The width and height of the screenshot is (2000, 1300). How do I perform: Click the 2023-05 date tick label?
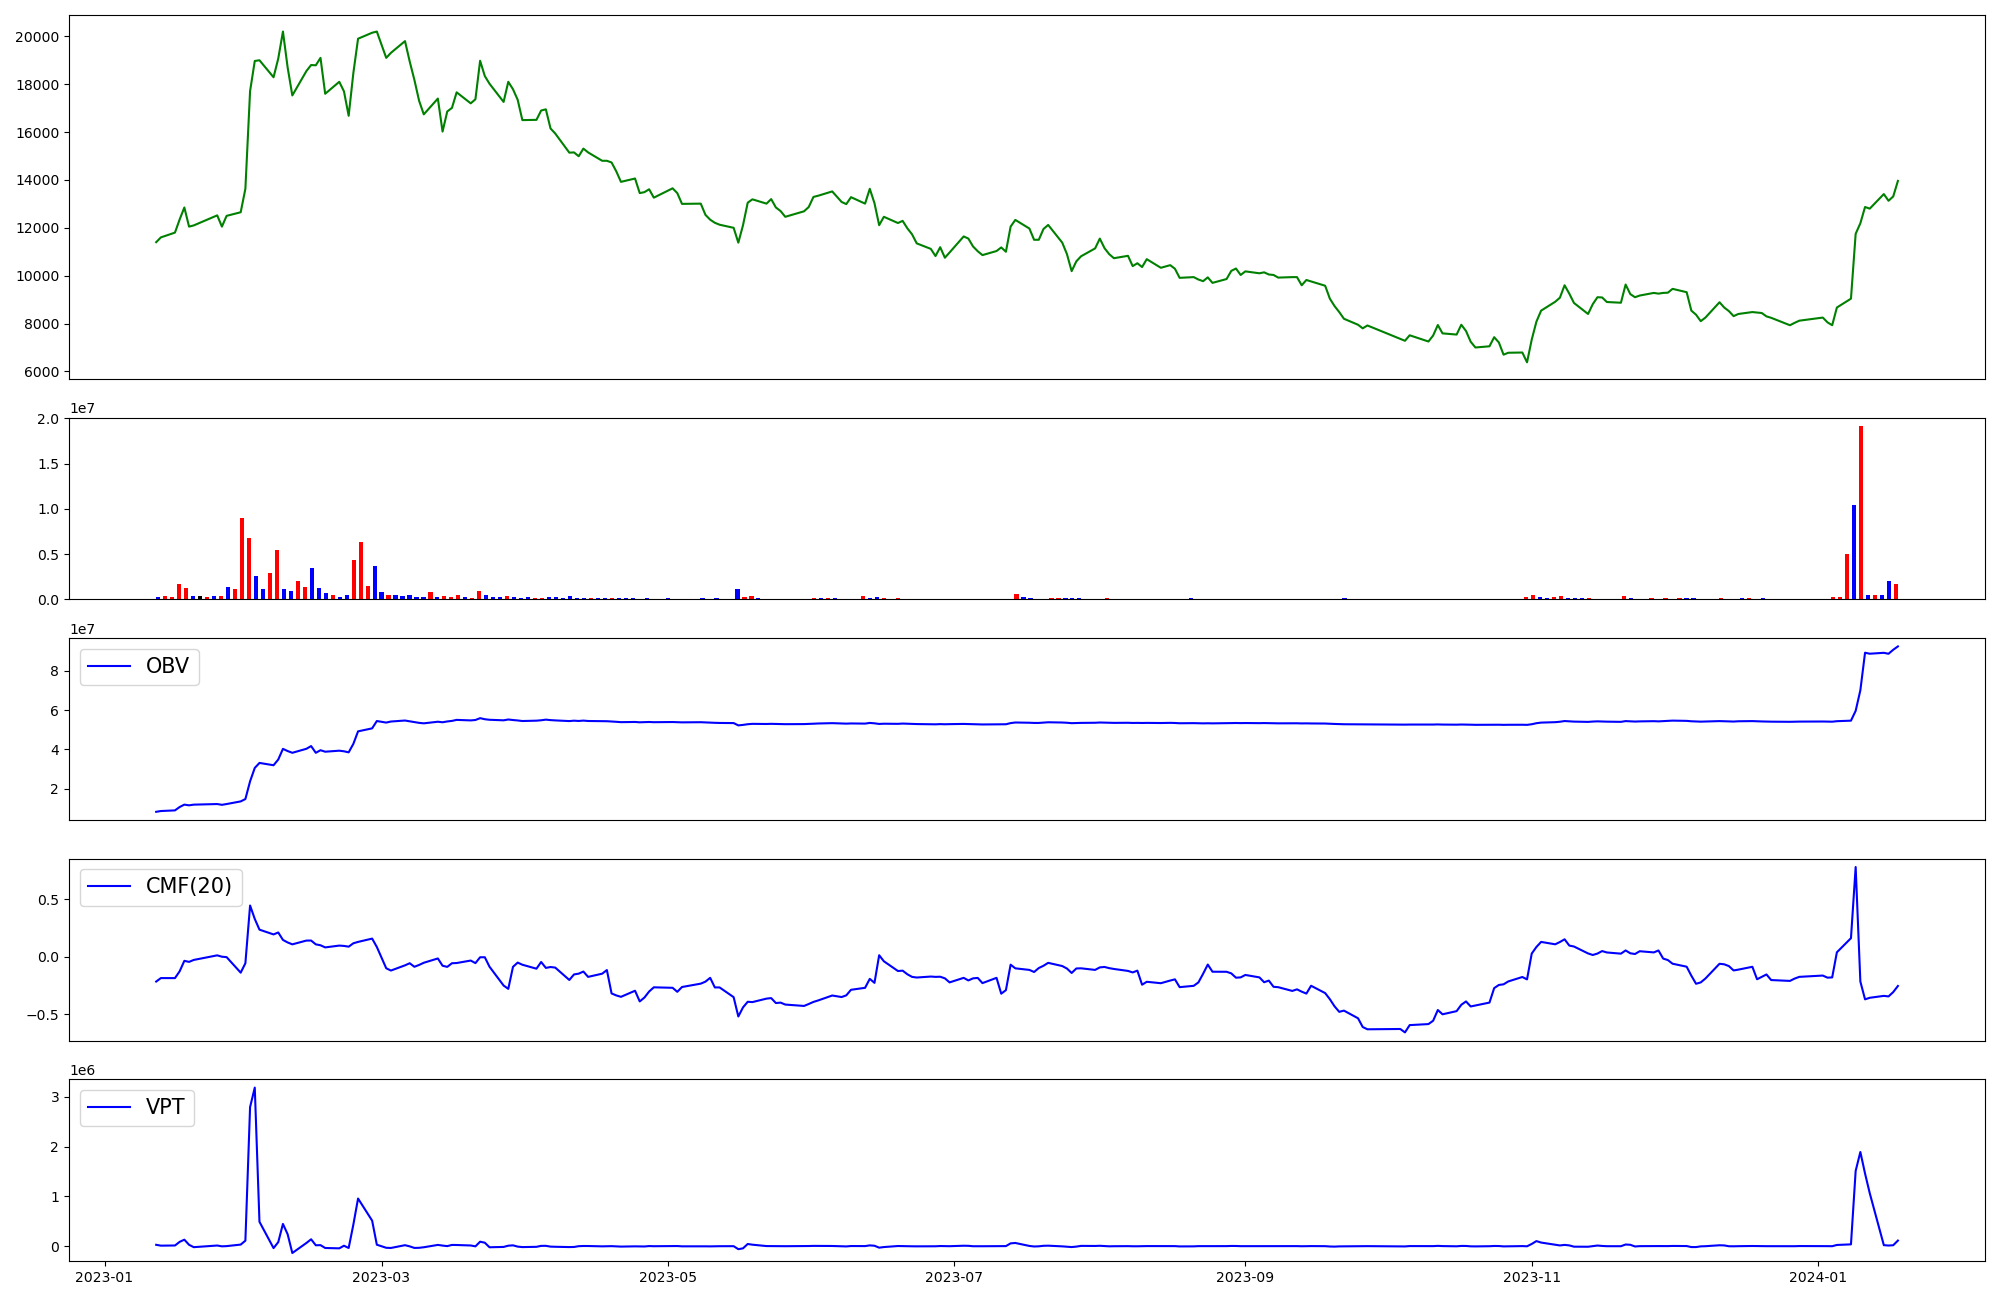(x=668, y=1277)
